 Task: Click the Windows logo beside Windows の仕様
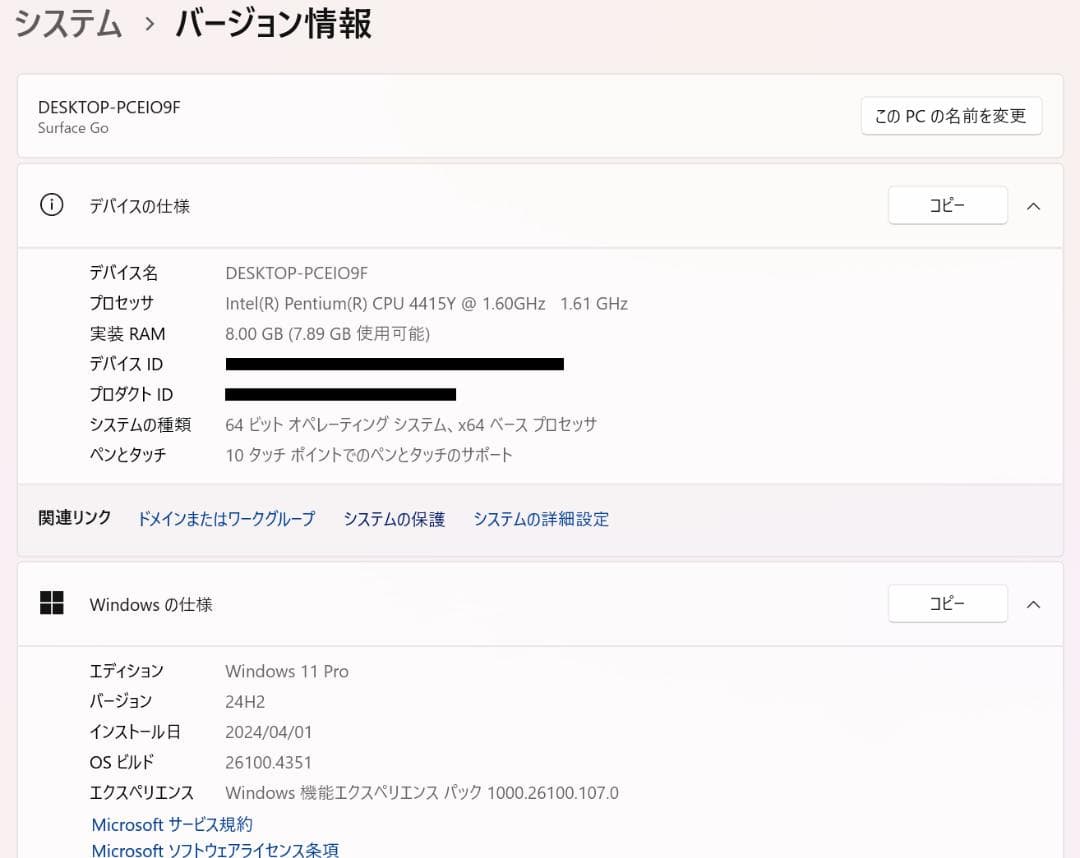[x=51, y=603]
